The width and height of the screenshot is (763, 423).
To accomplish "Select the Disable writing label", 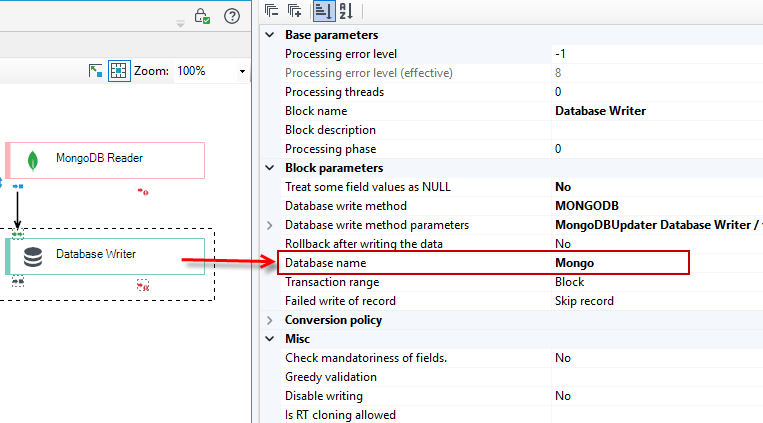I will pos(324,396).
